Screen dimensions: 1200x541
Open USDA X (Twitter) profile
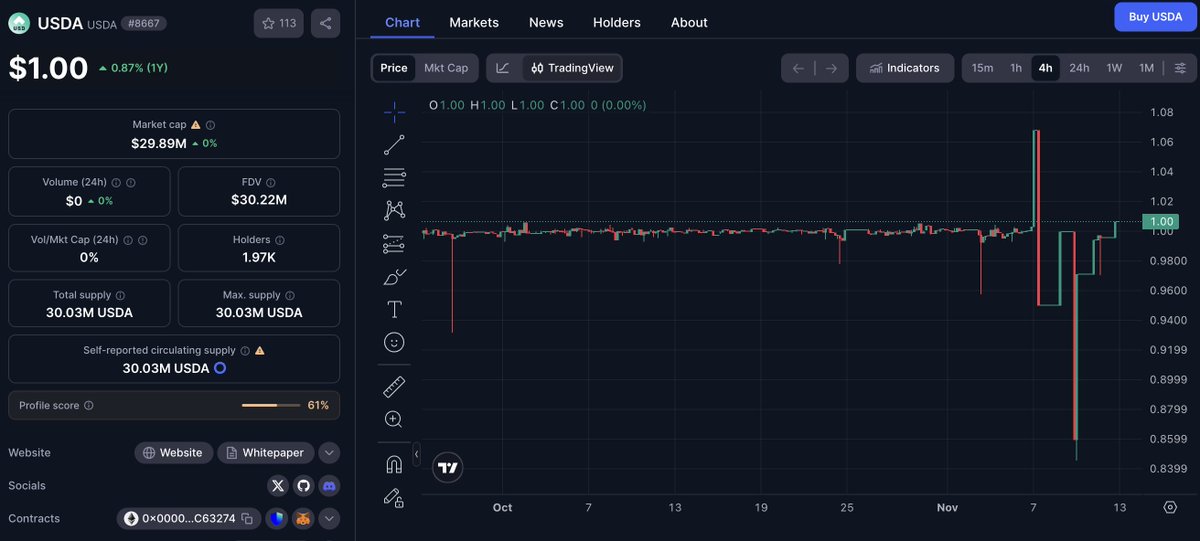(278, 486)
